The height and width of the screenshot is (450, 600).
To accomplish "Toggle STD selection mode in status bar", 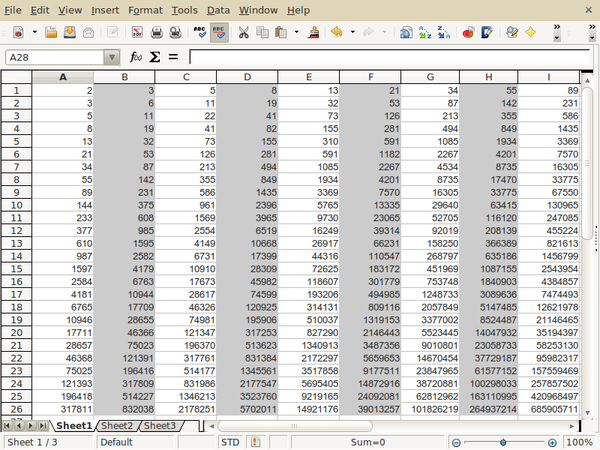I will (x=230, y=442).
